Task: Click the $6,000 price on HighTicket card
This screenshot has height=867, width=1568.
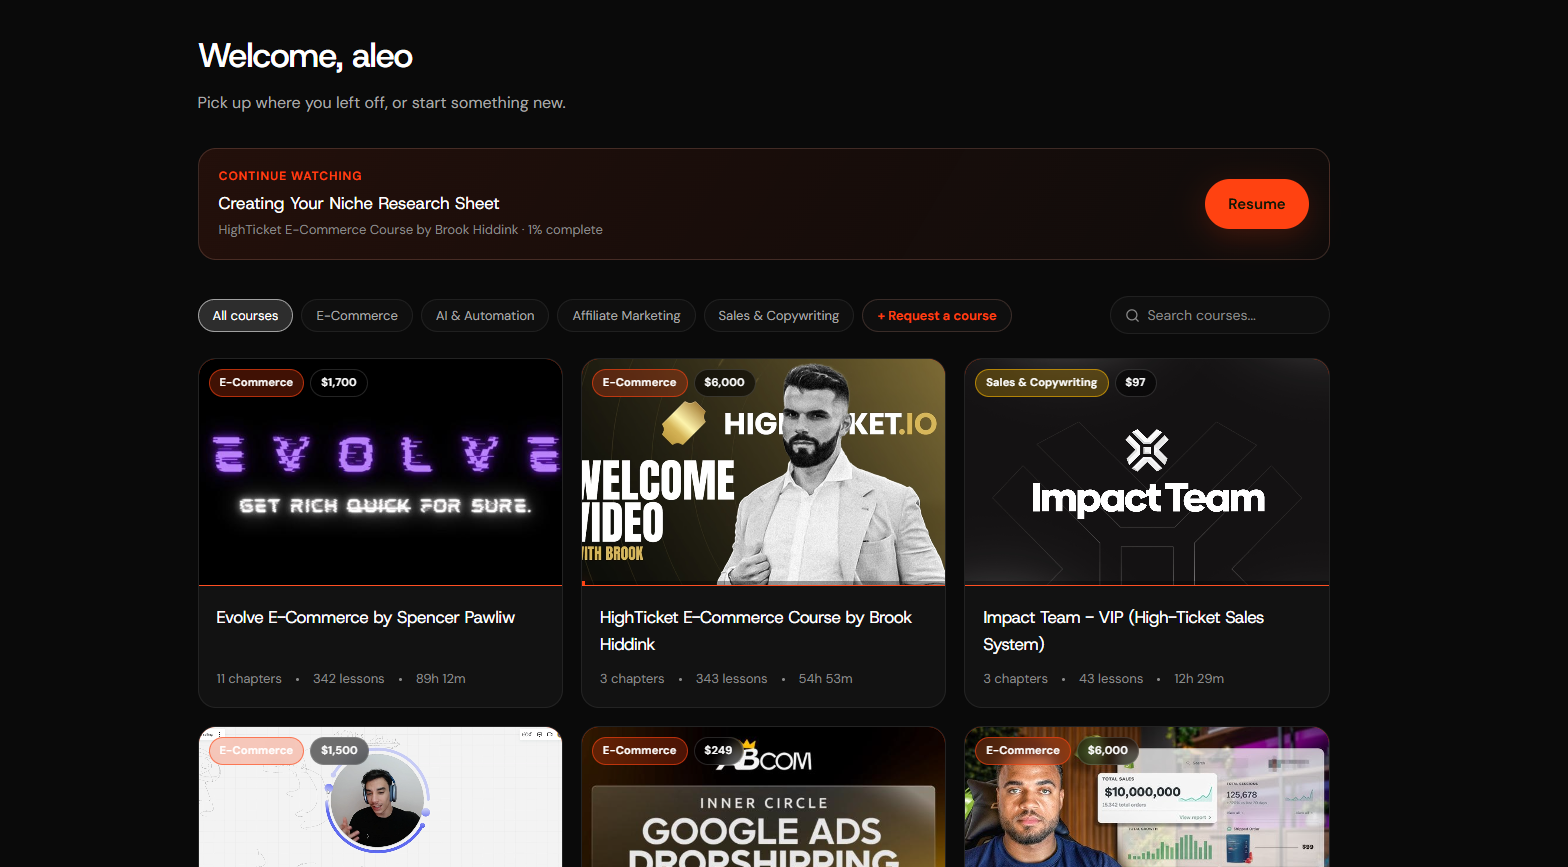Action: click(724, 383)
